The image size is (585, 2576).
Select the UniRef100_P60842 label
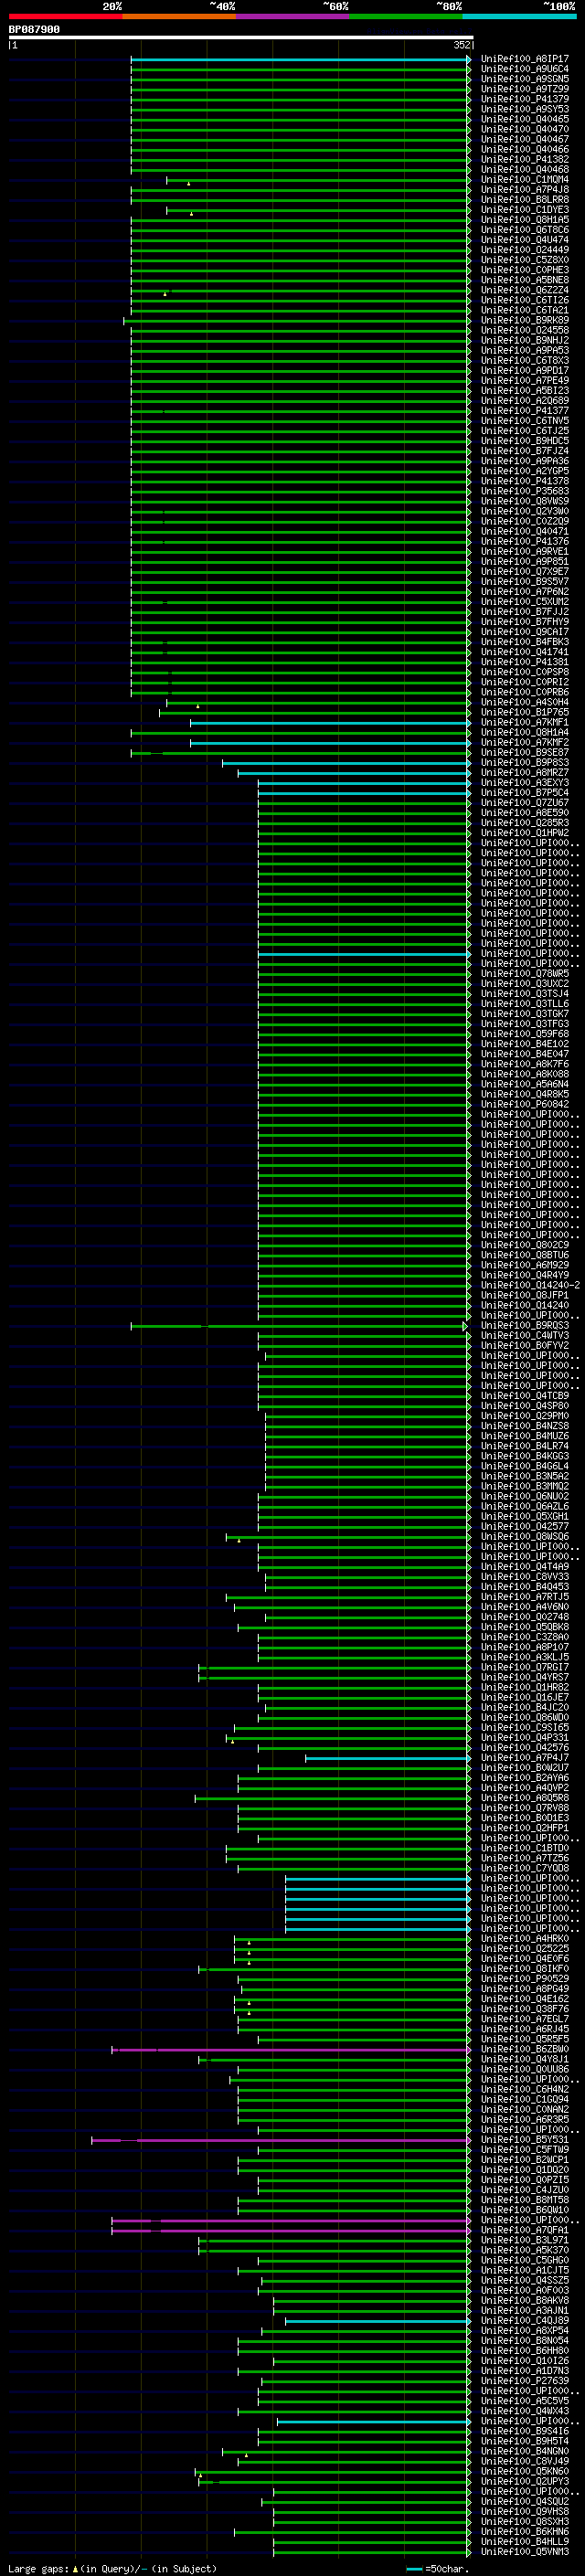click(524, 1104)
